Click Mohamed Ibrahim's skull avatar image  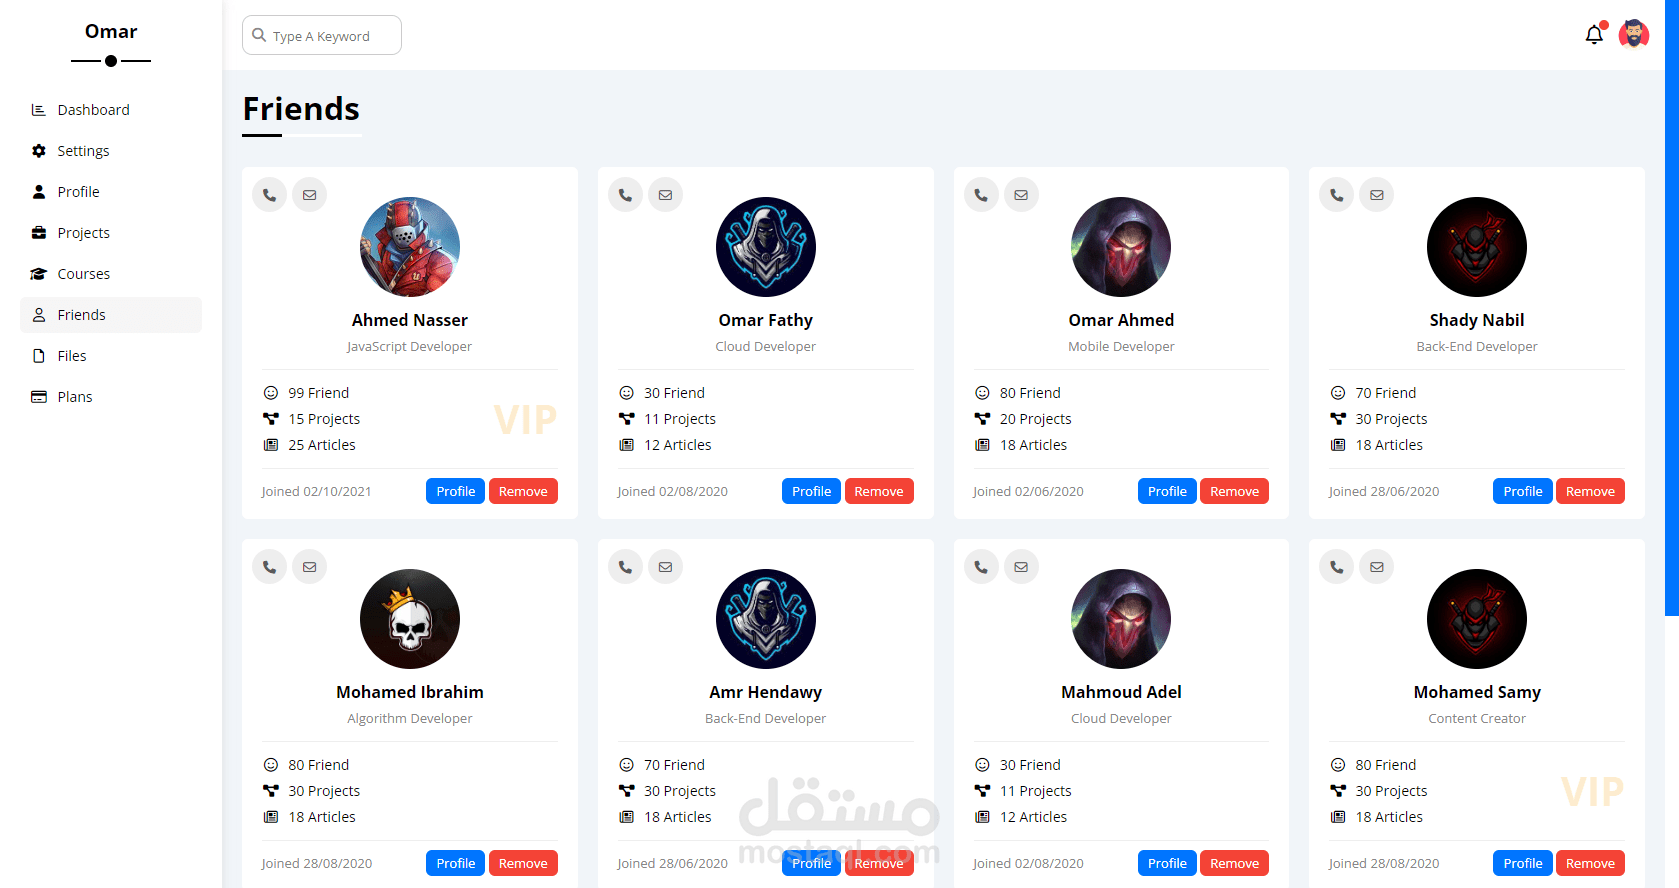(x=410, y=619)
